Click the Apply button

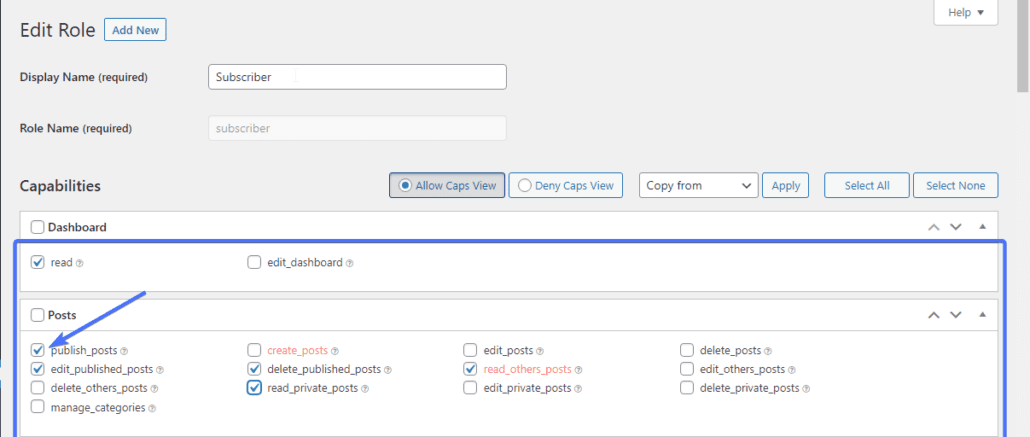tap(786, 185)
